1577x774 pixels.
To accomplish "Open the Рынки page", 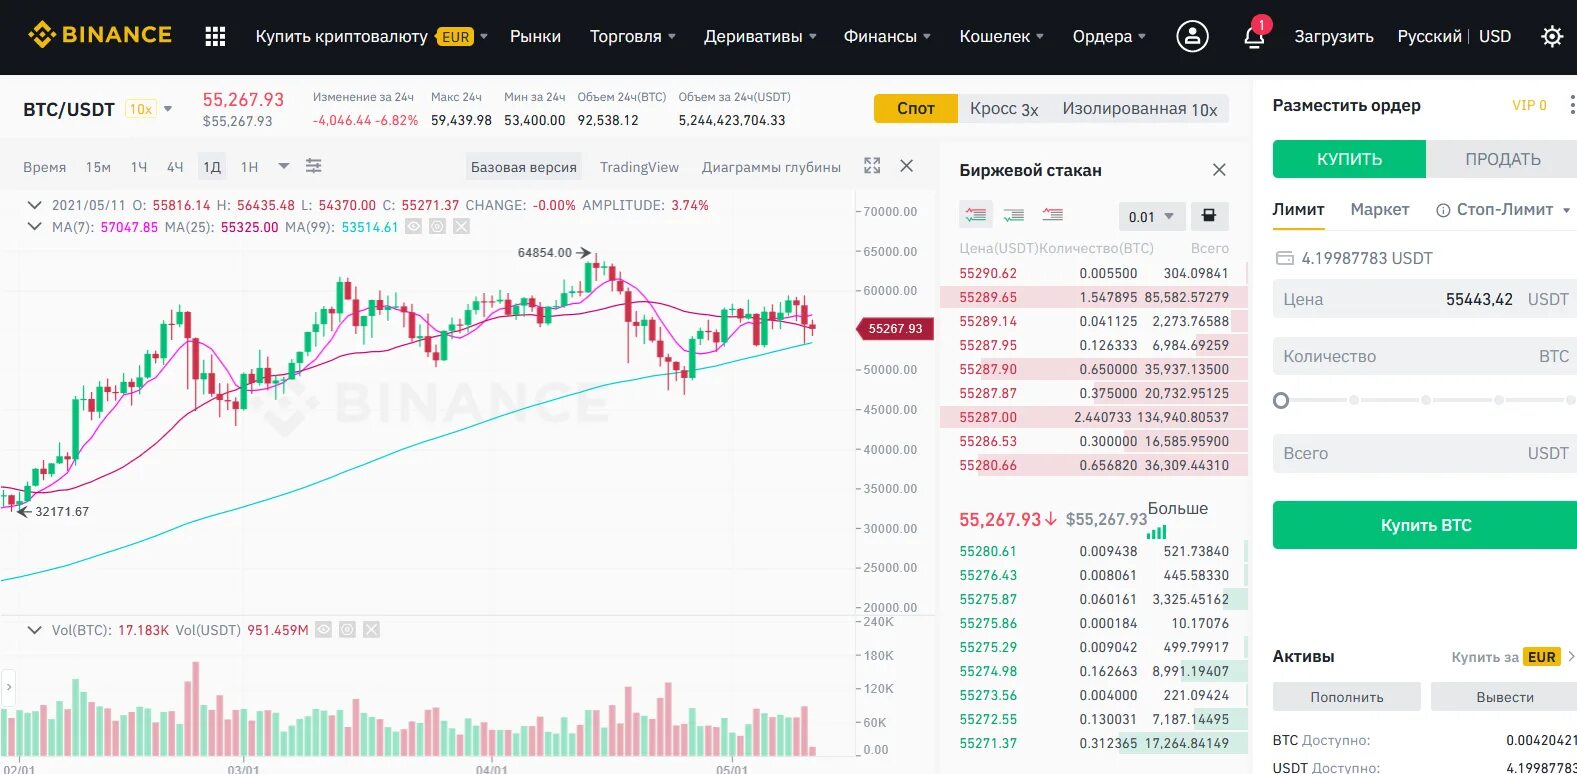I will pos(535,37).
